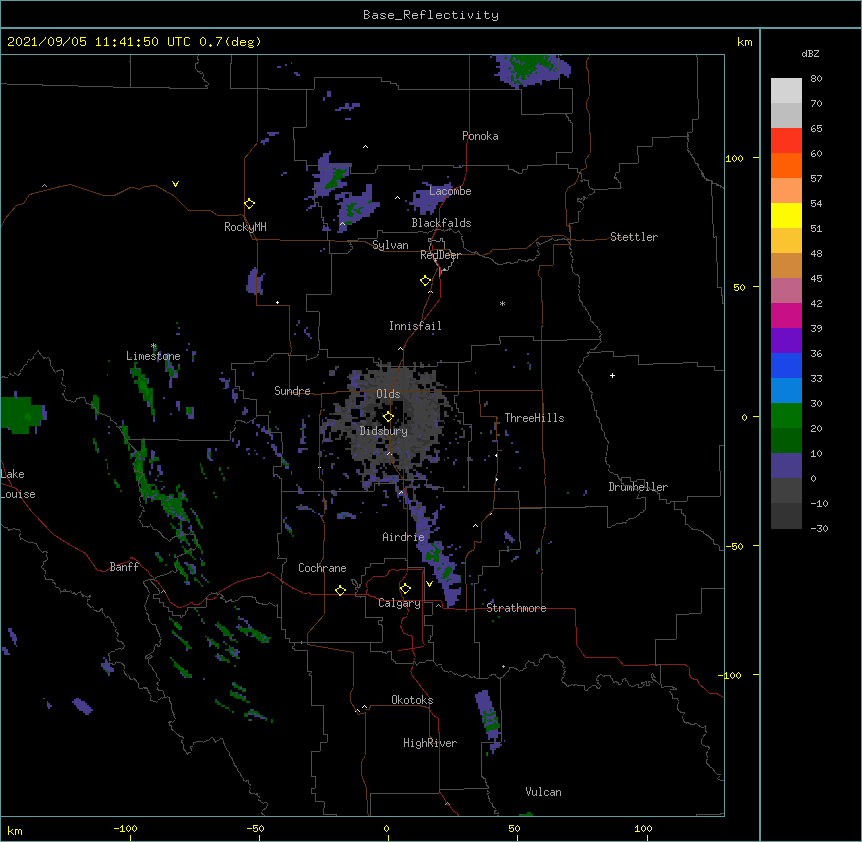Select the 0 dBZ slate-blue swatch
862x842 pixels.
tap(786, 466)
